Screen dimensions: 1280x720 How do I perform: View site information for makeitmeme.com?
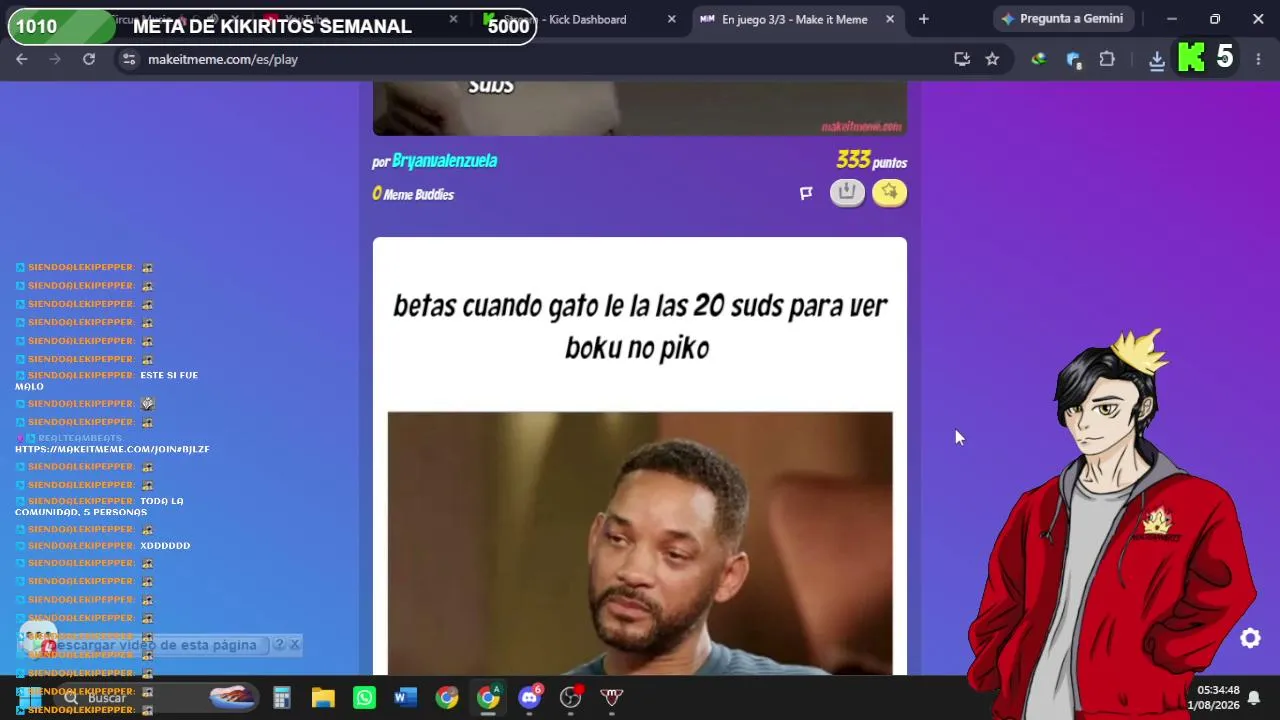point(128,59)
